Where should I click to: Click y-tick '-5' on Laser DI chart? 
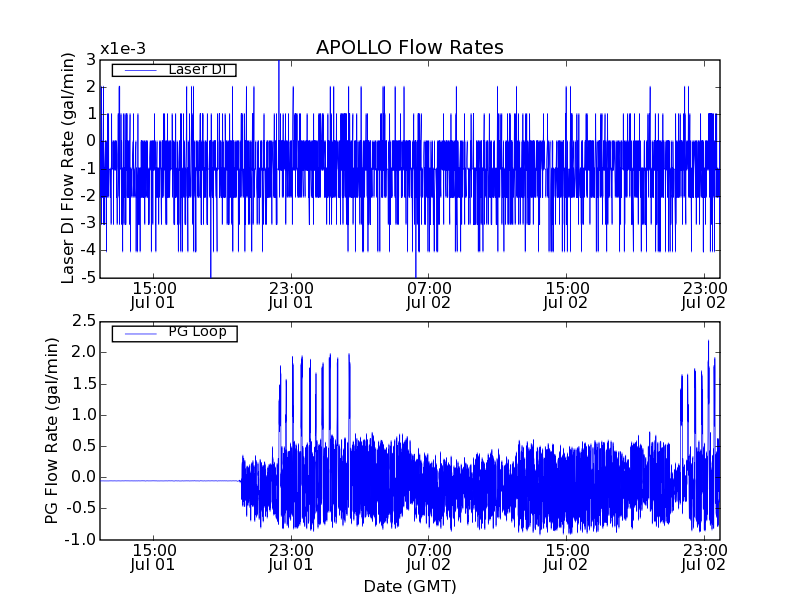(88, 278)
